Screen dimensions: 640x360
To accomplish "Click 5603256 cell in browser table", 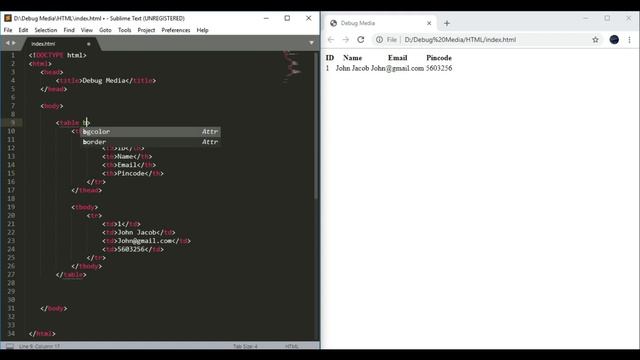I will (x=439, y=68).
